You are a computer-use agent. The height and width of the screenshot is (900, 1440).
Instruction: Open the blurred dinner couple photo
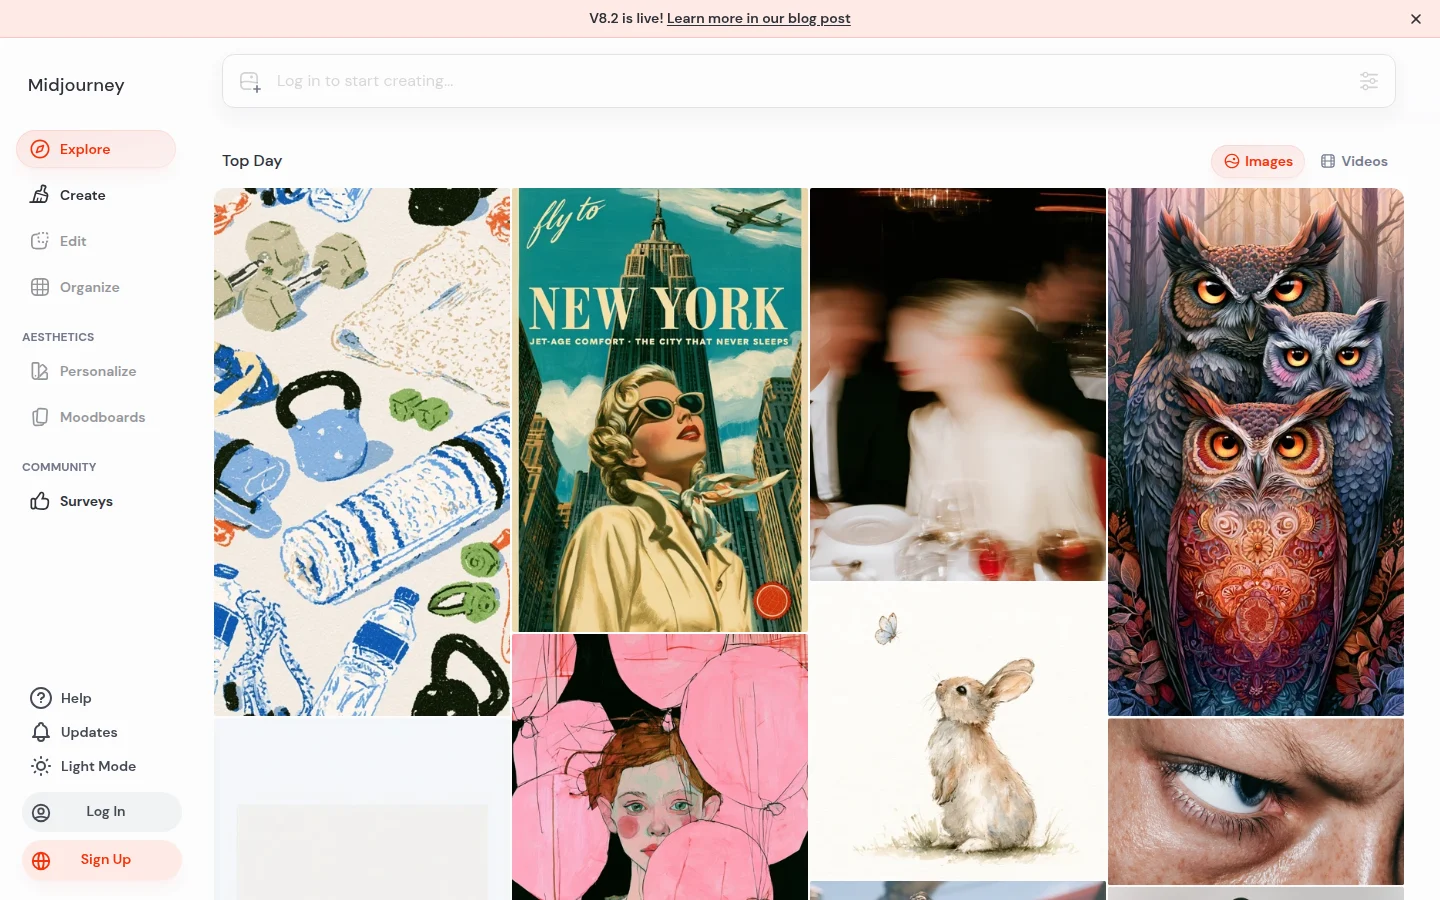coord(958,384)
